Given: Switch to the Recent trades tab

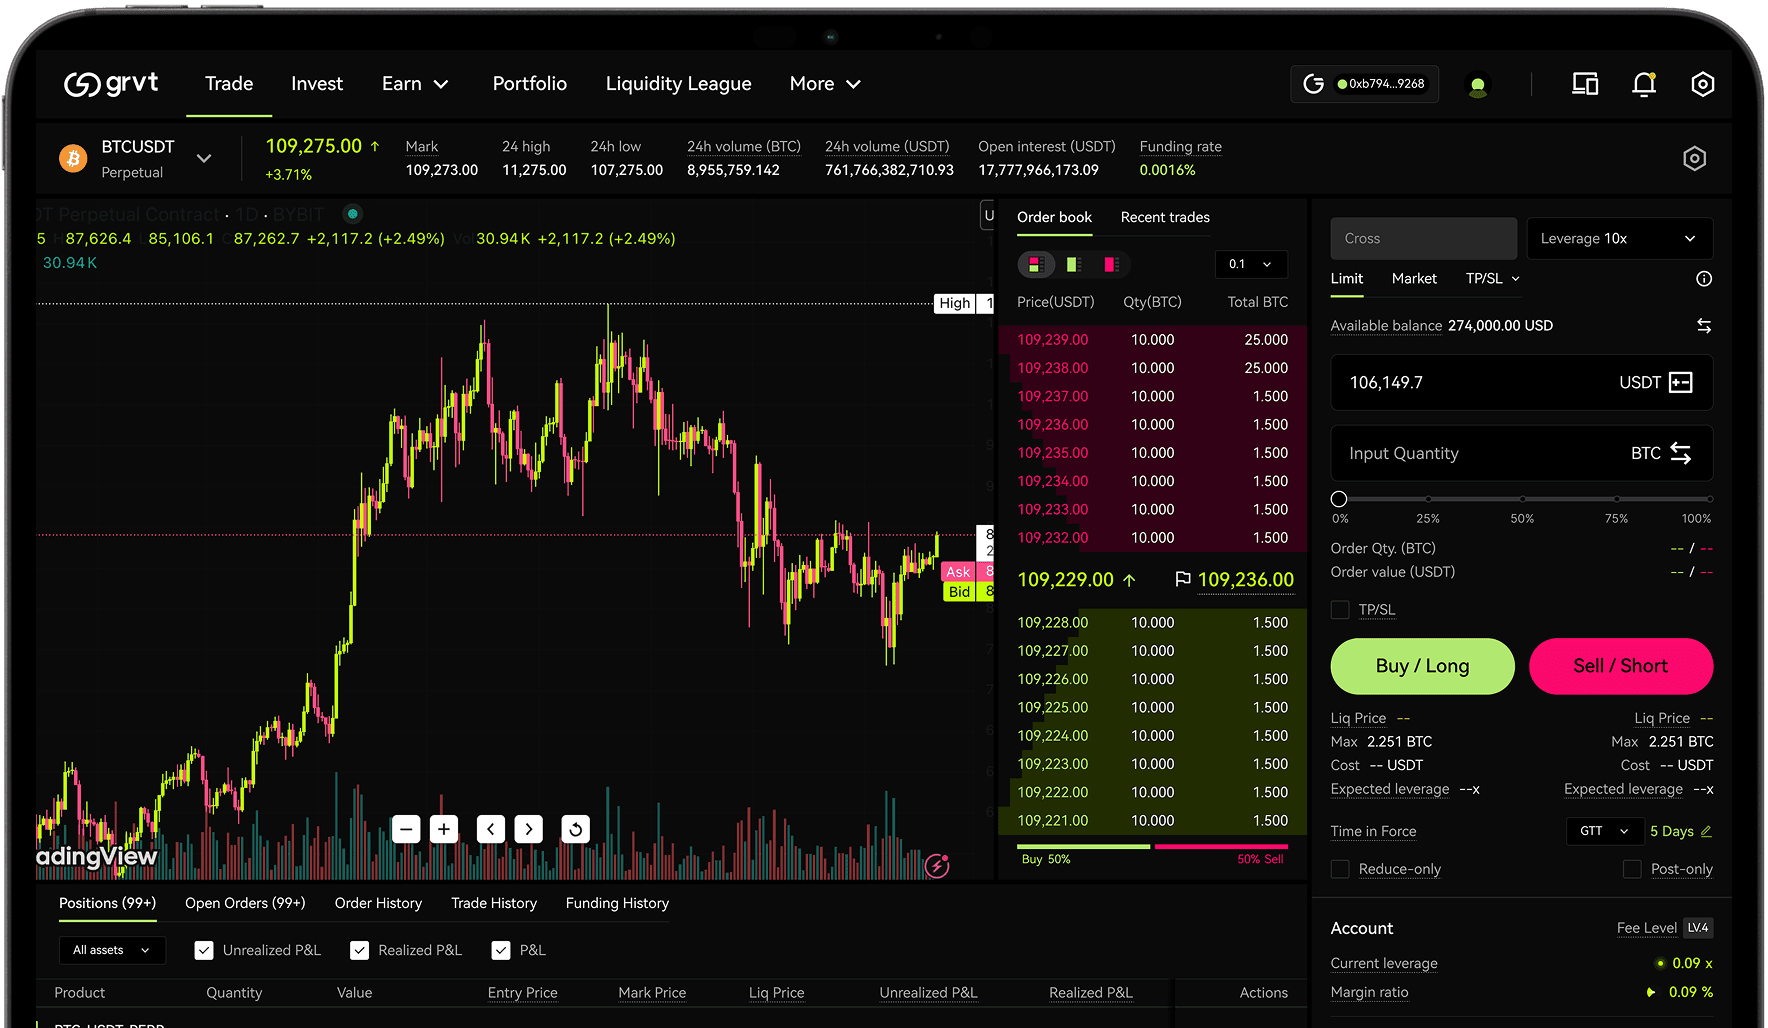Looking at the screenshot, I should click(1164, 217).
